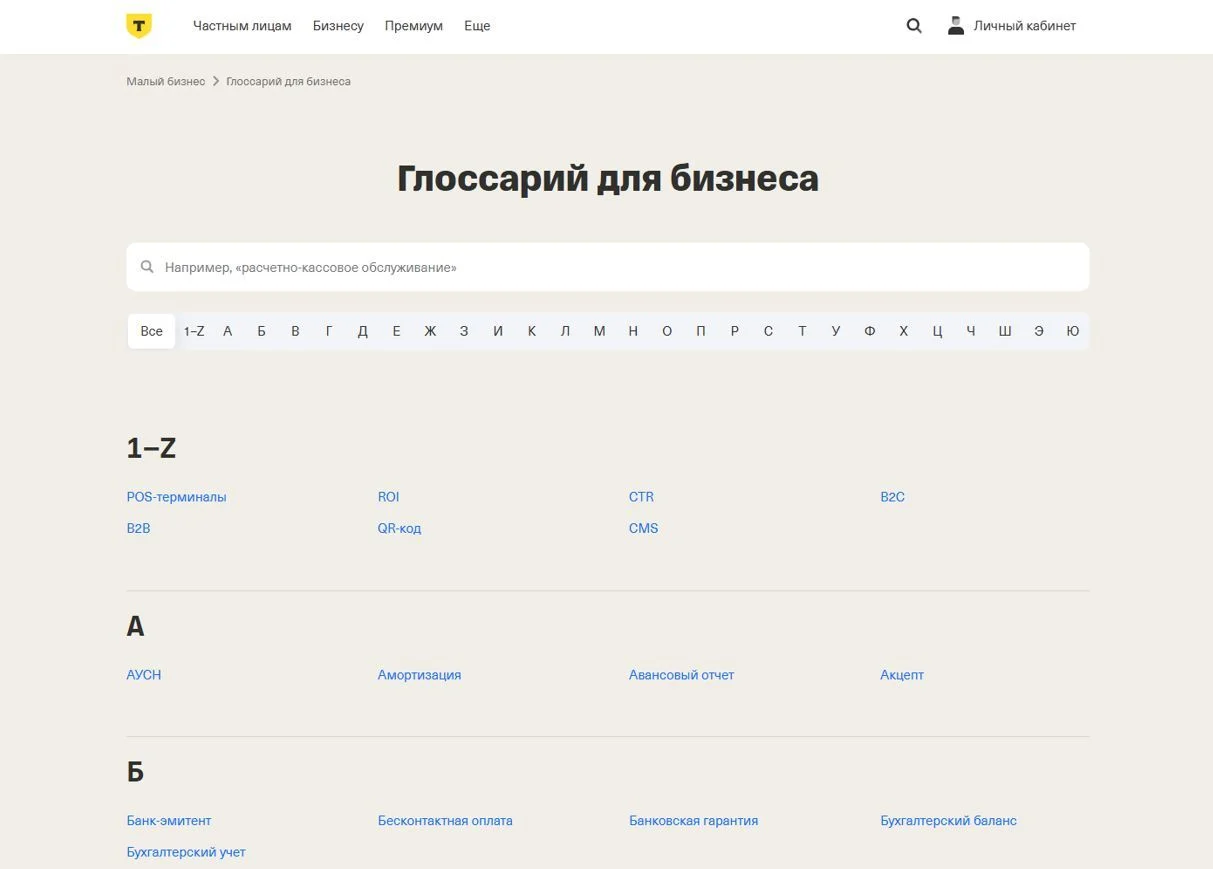Go to Малый бизнес breadcrumb
The width and height of the screenshot is (1213, 869).
tap(166, 81)
